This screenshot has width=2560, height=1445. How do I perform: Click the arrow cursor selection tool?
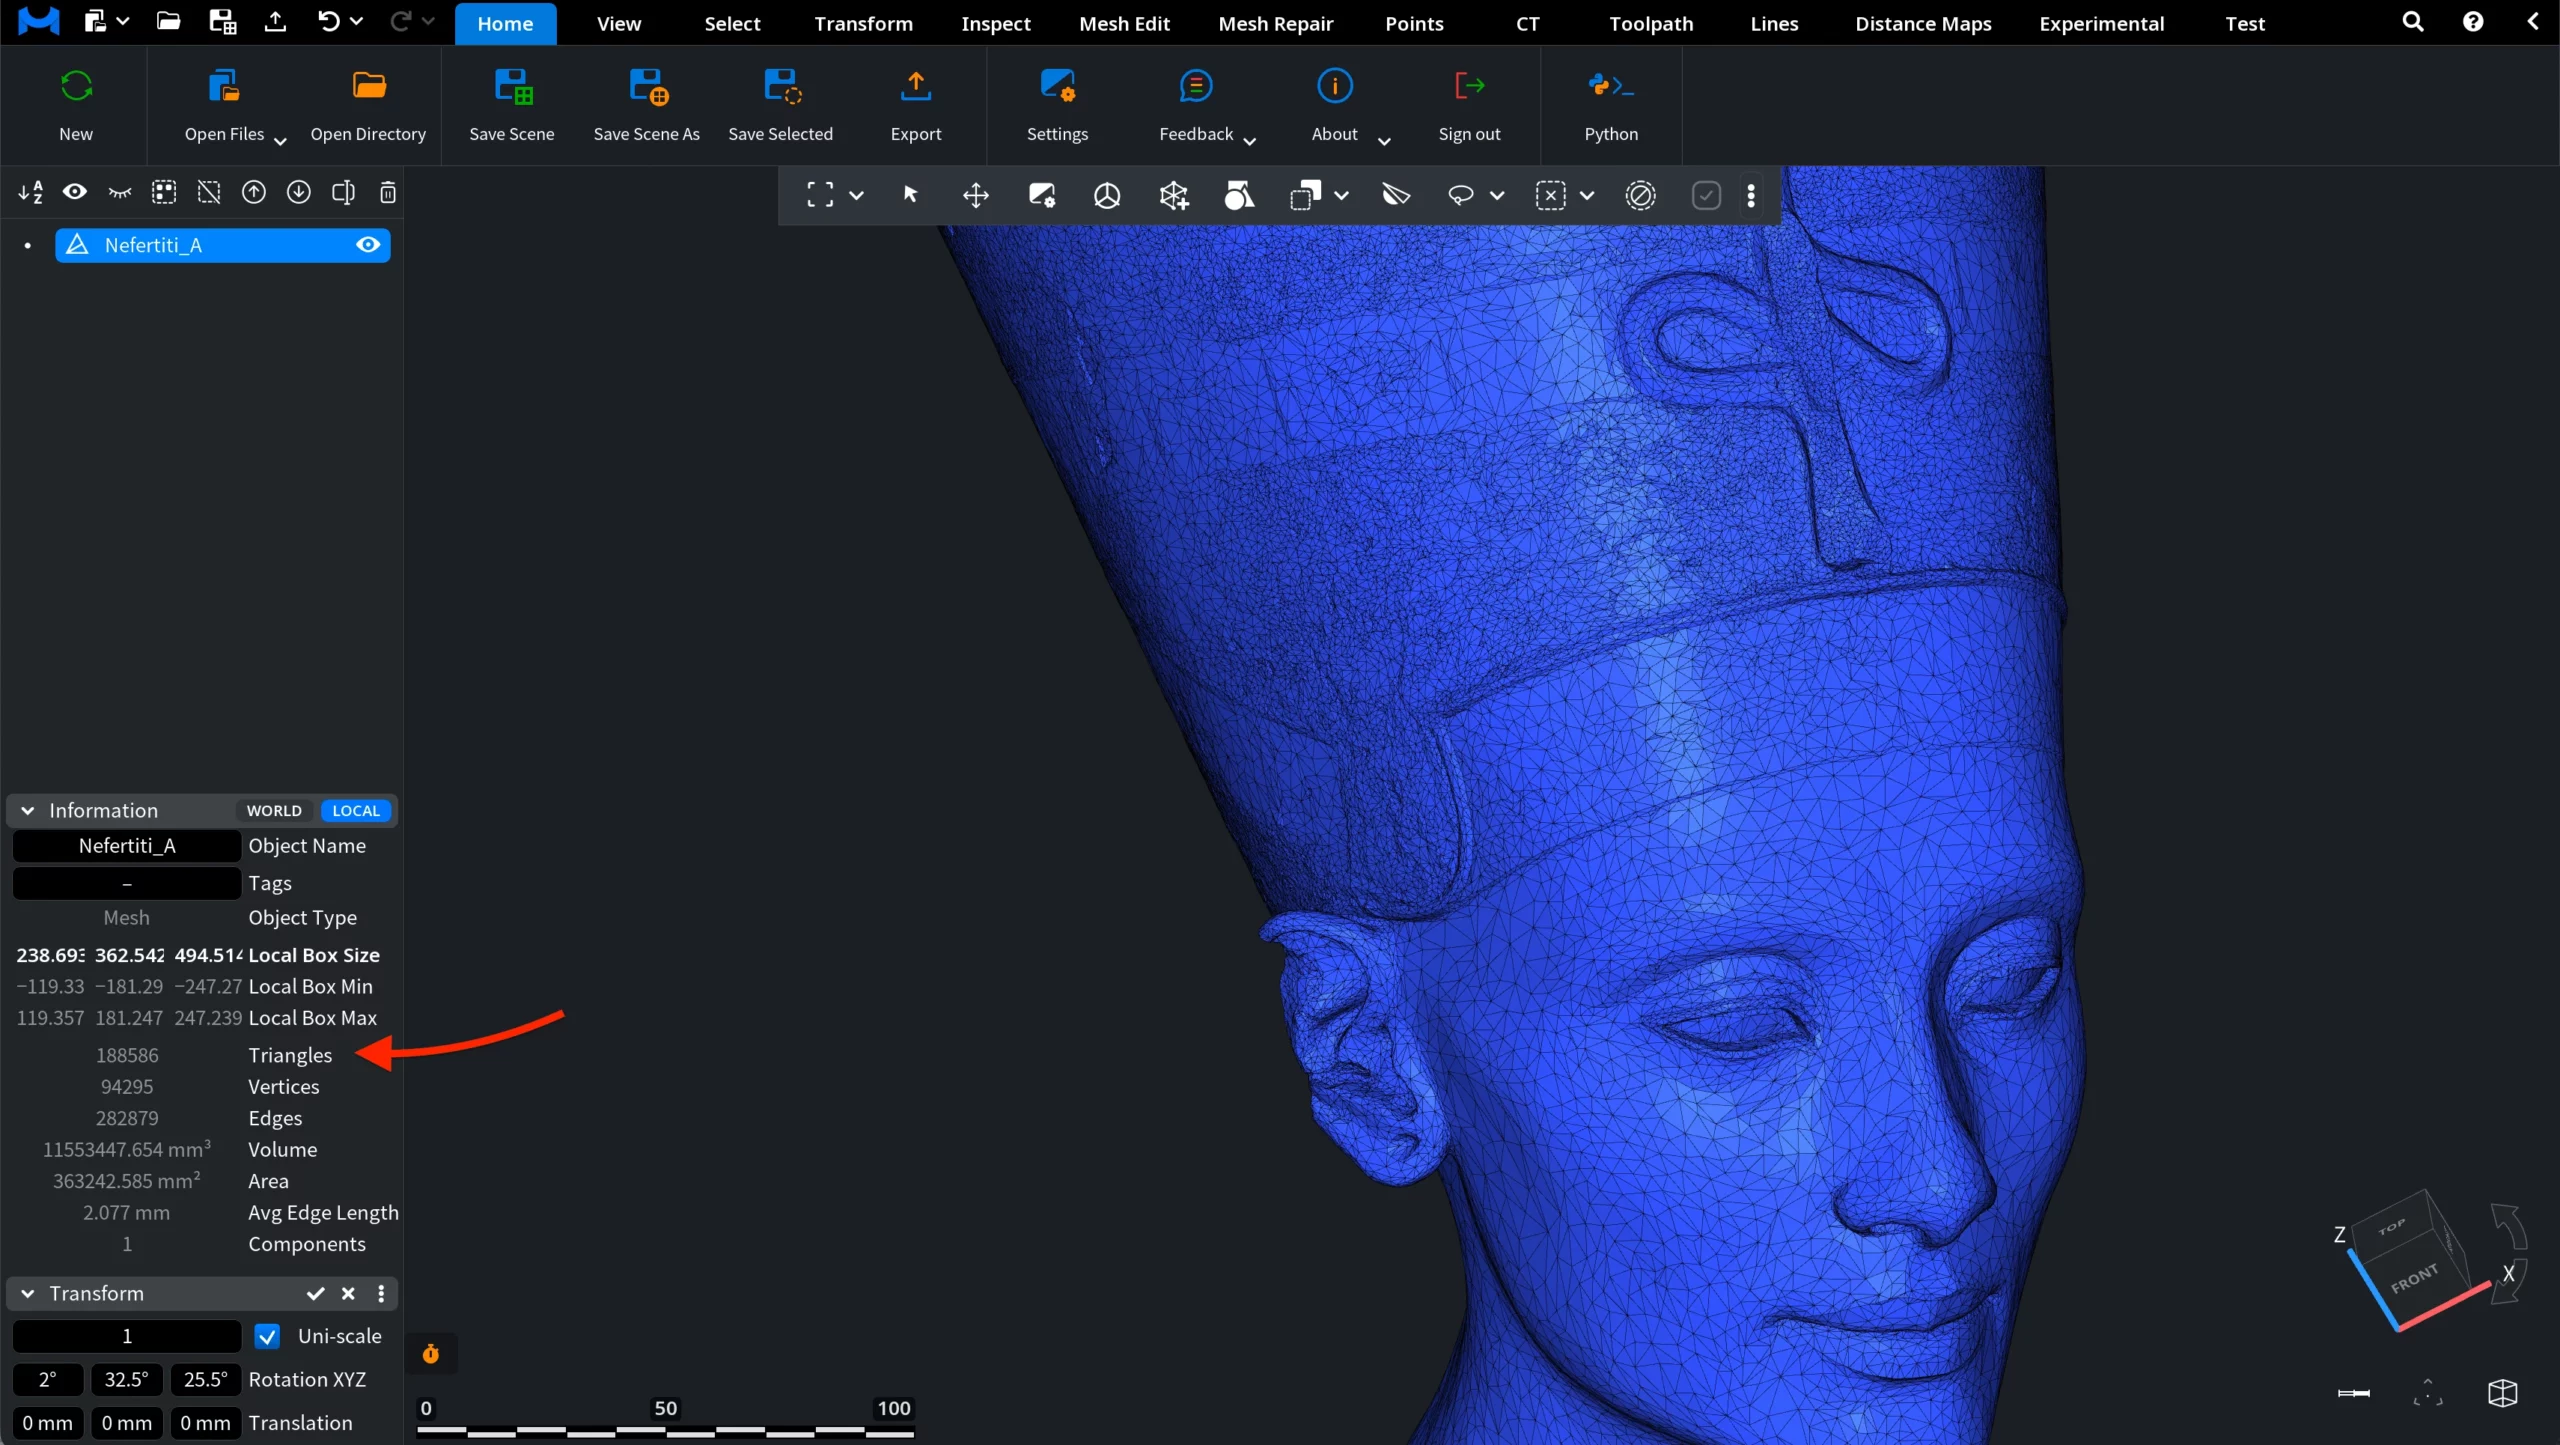(910, 195)
